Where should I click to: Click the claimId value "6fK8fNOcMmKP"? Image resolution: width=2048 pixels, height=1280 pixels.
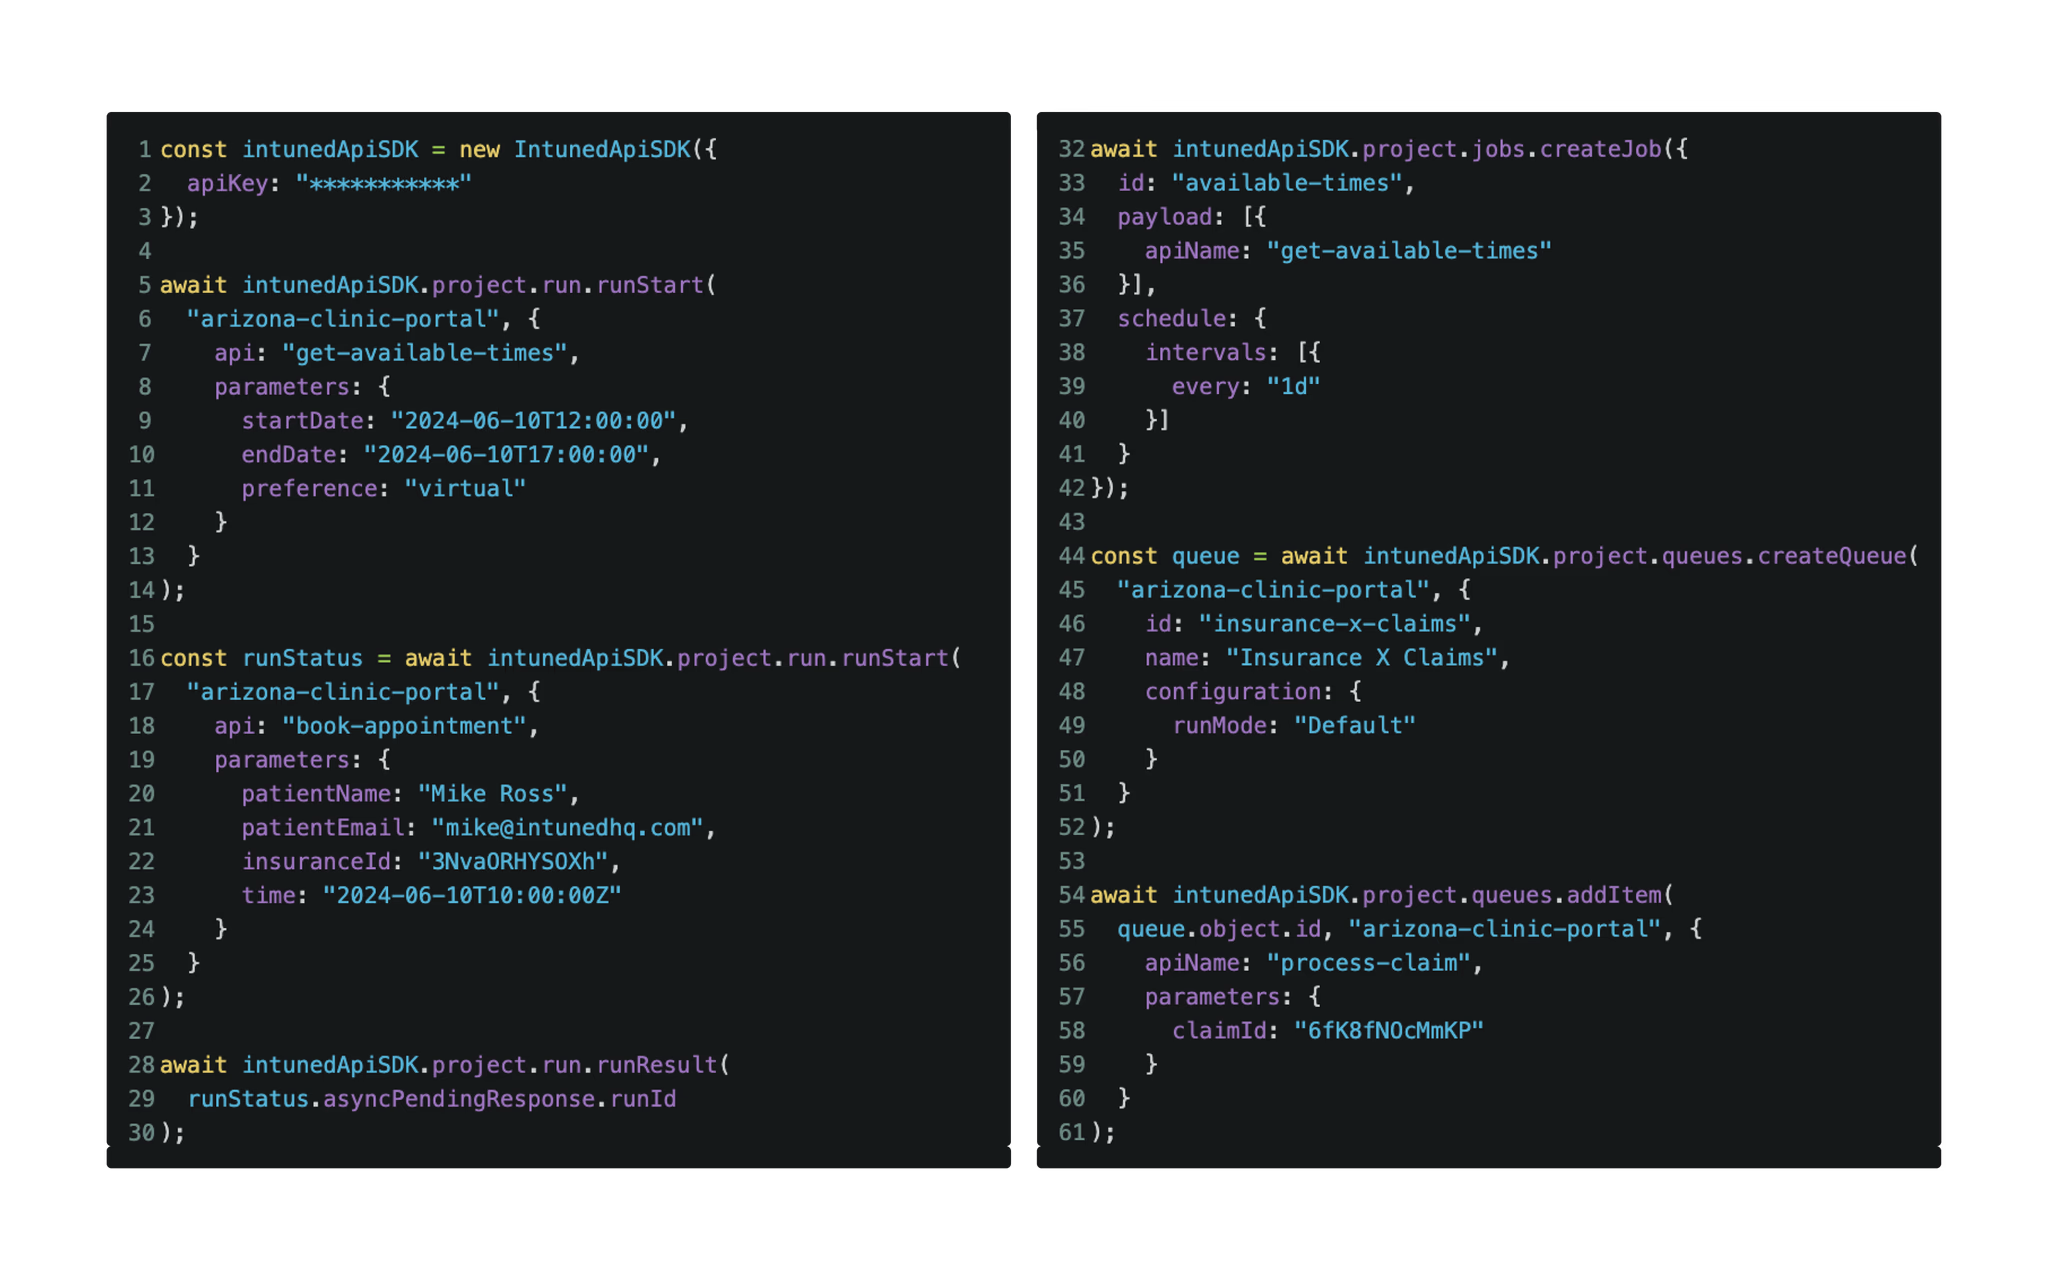pyautogui.click(x=1388, y=1031)
